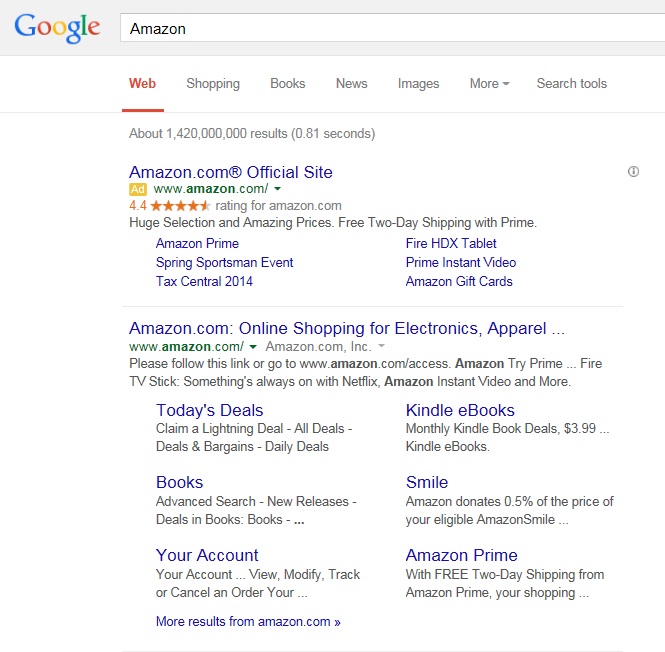
Task: Open Search tools
Action: (x=571, y=84)
